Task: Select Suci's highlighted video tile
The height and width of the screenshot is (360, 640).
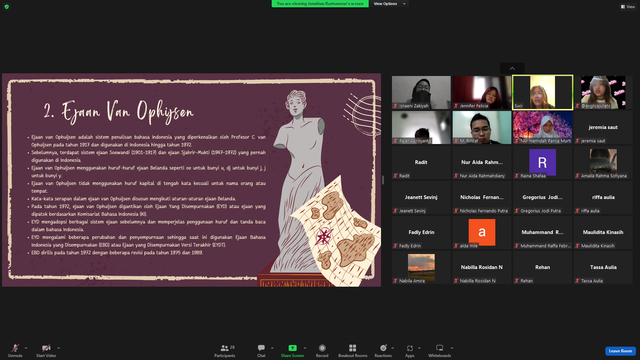Action: point(542,92)
